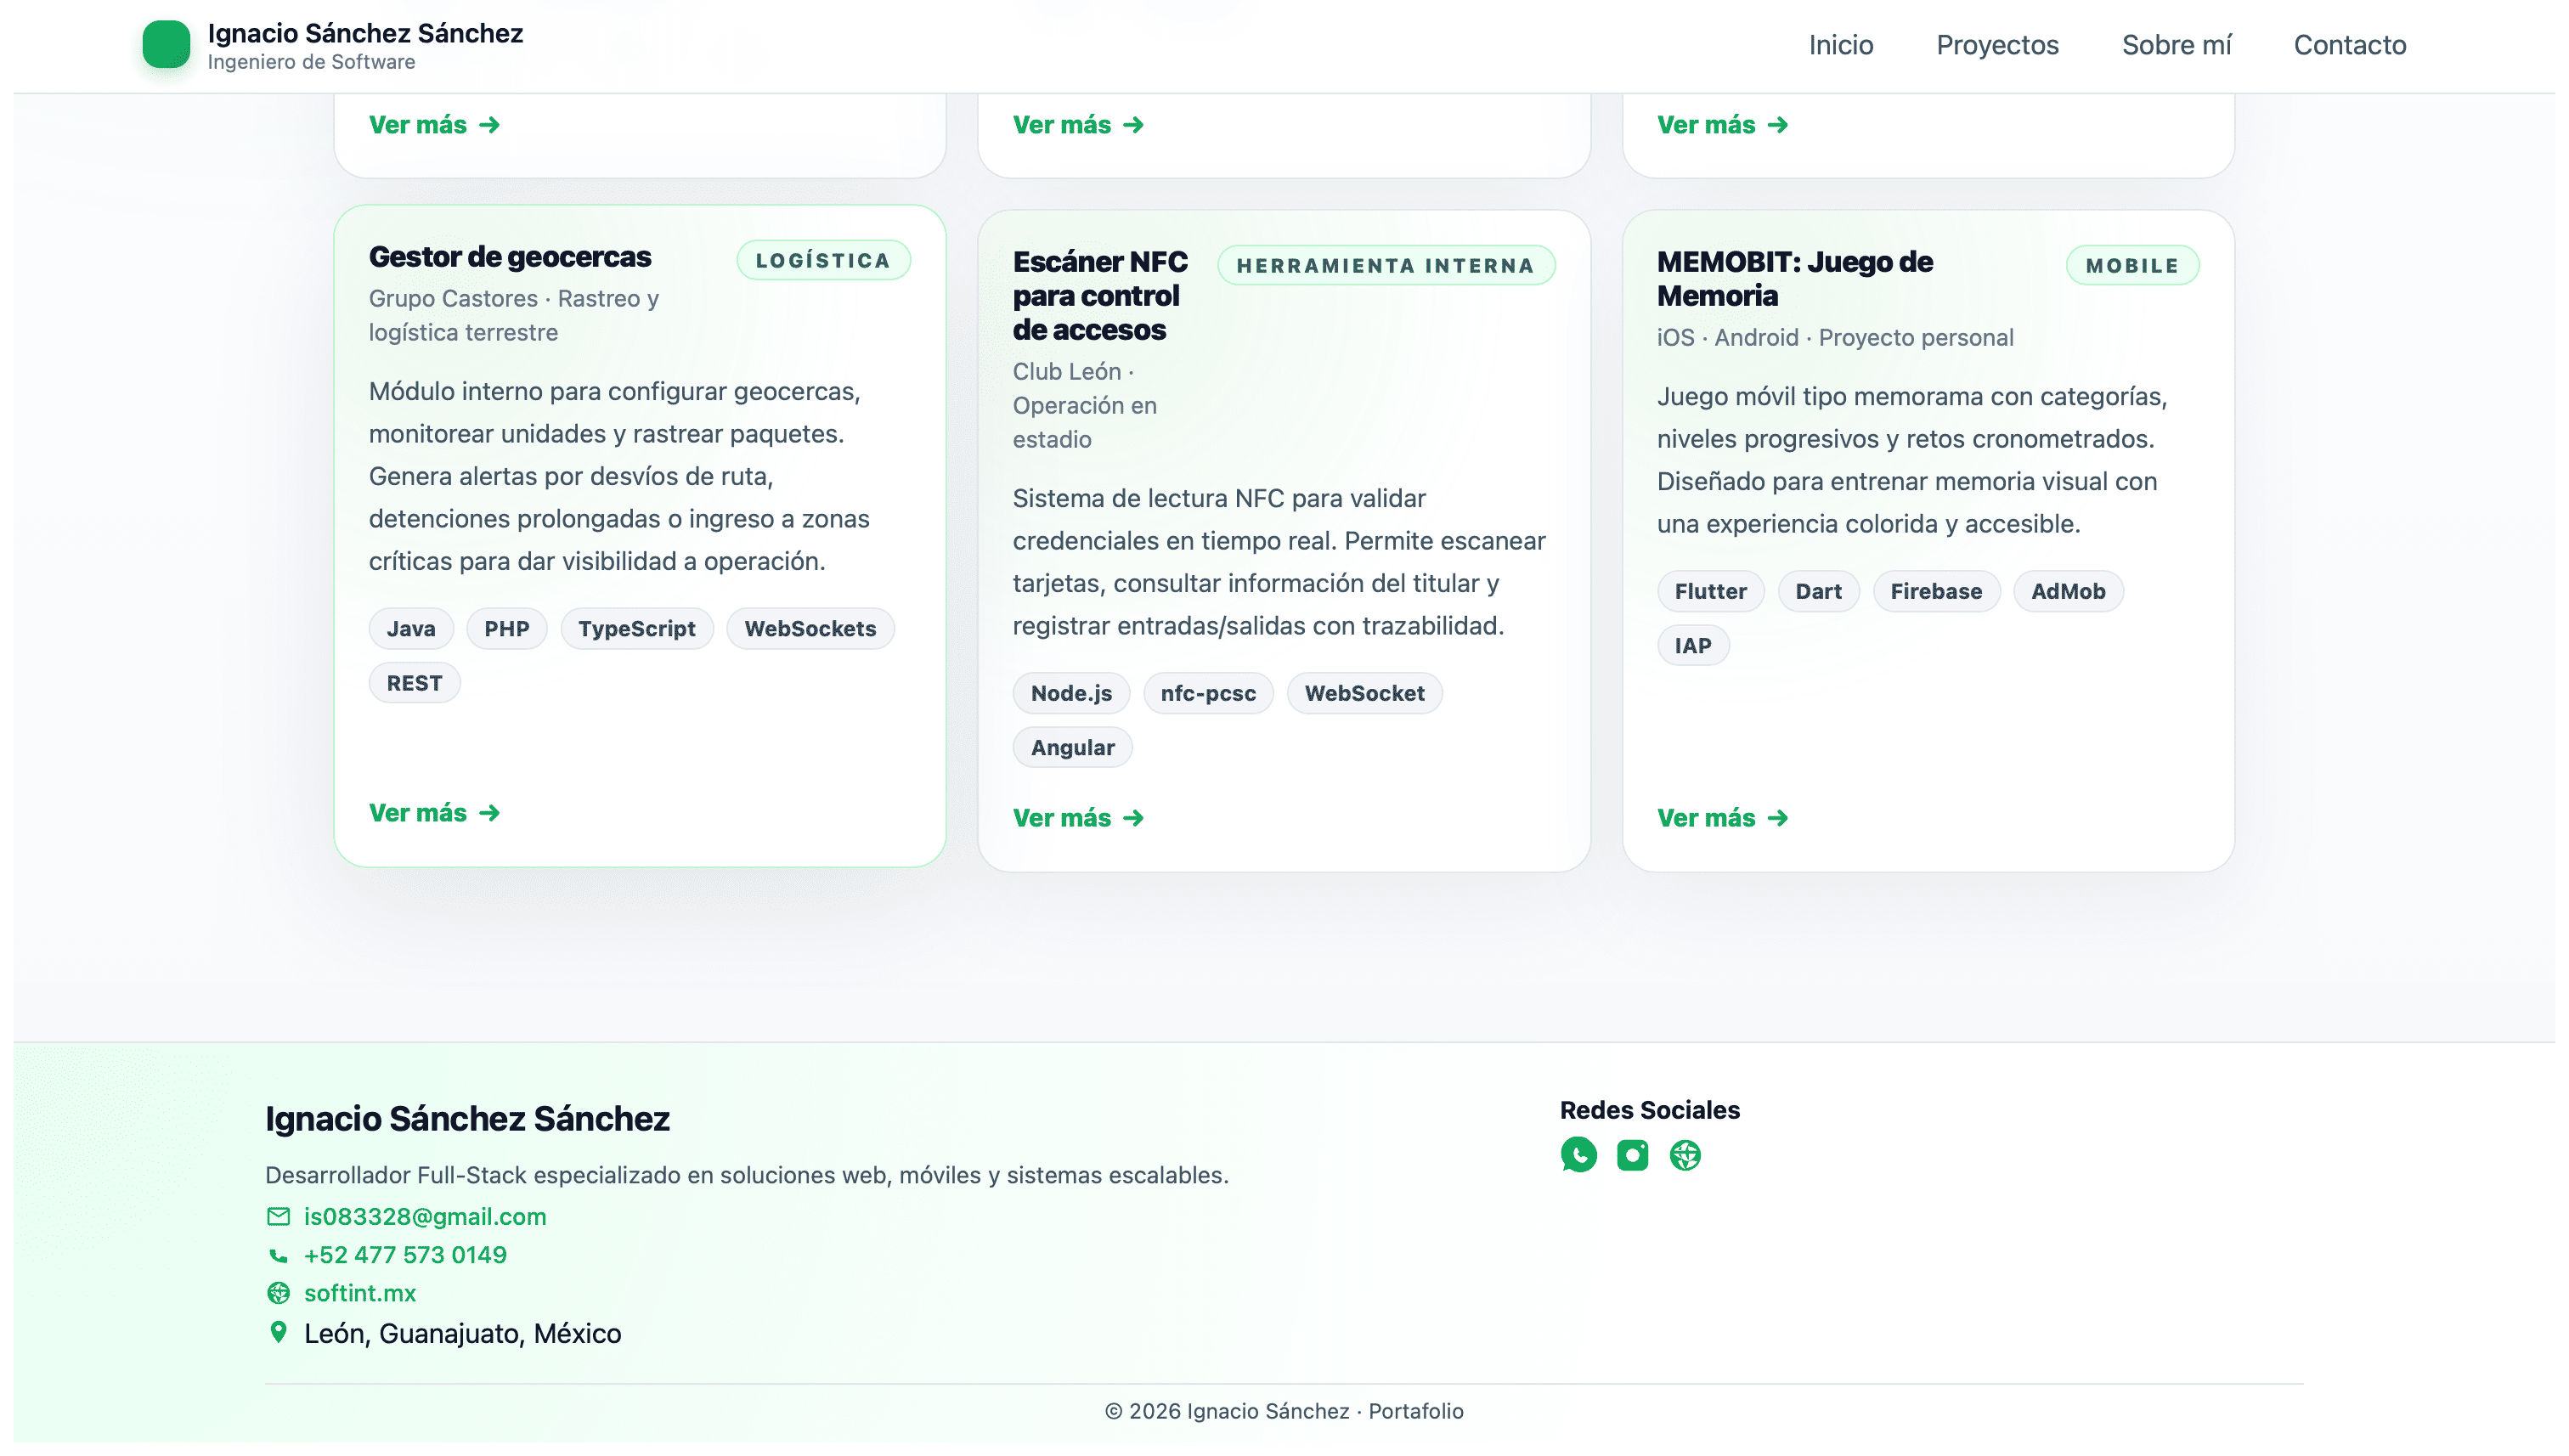Click MEMOBIT: Juego de Memoria title
Image resolution: width=2569 pixels, height=1456 pixels.
coord(1795,279)
